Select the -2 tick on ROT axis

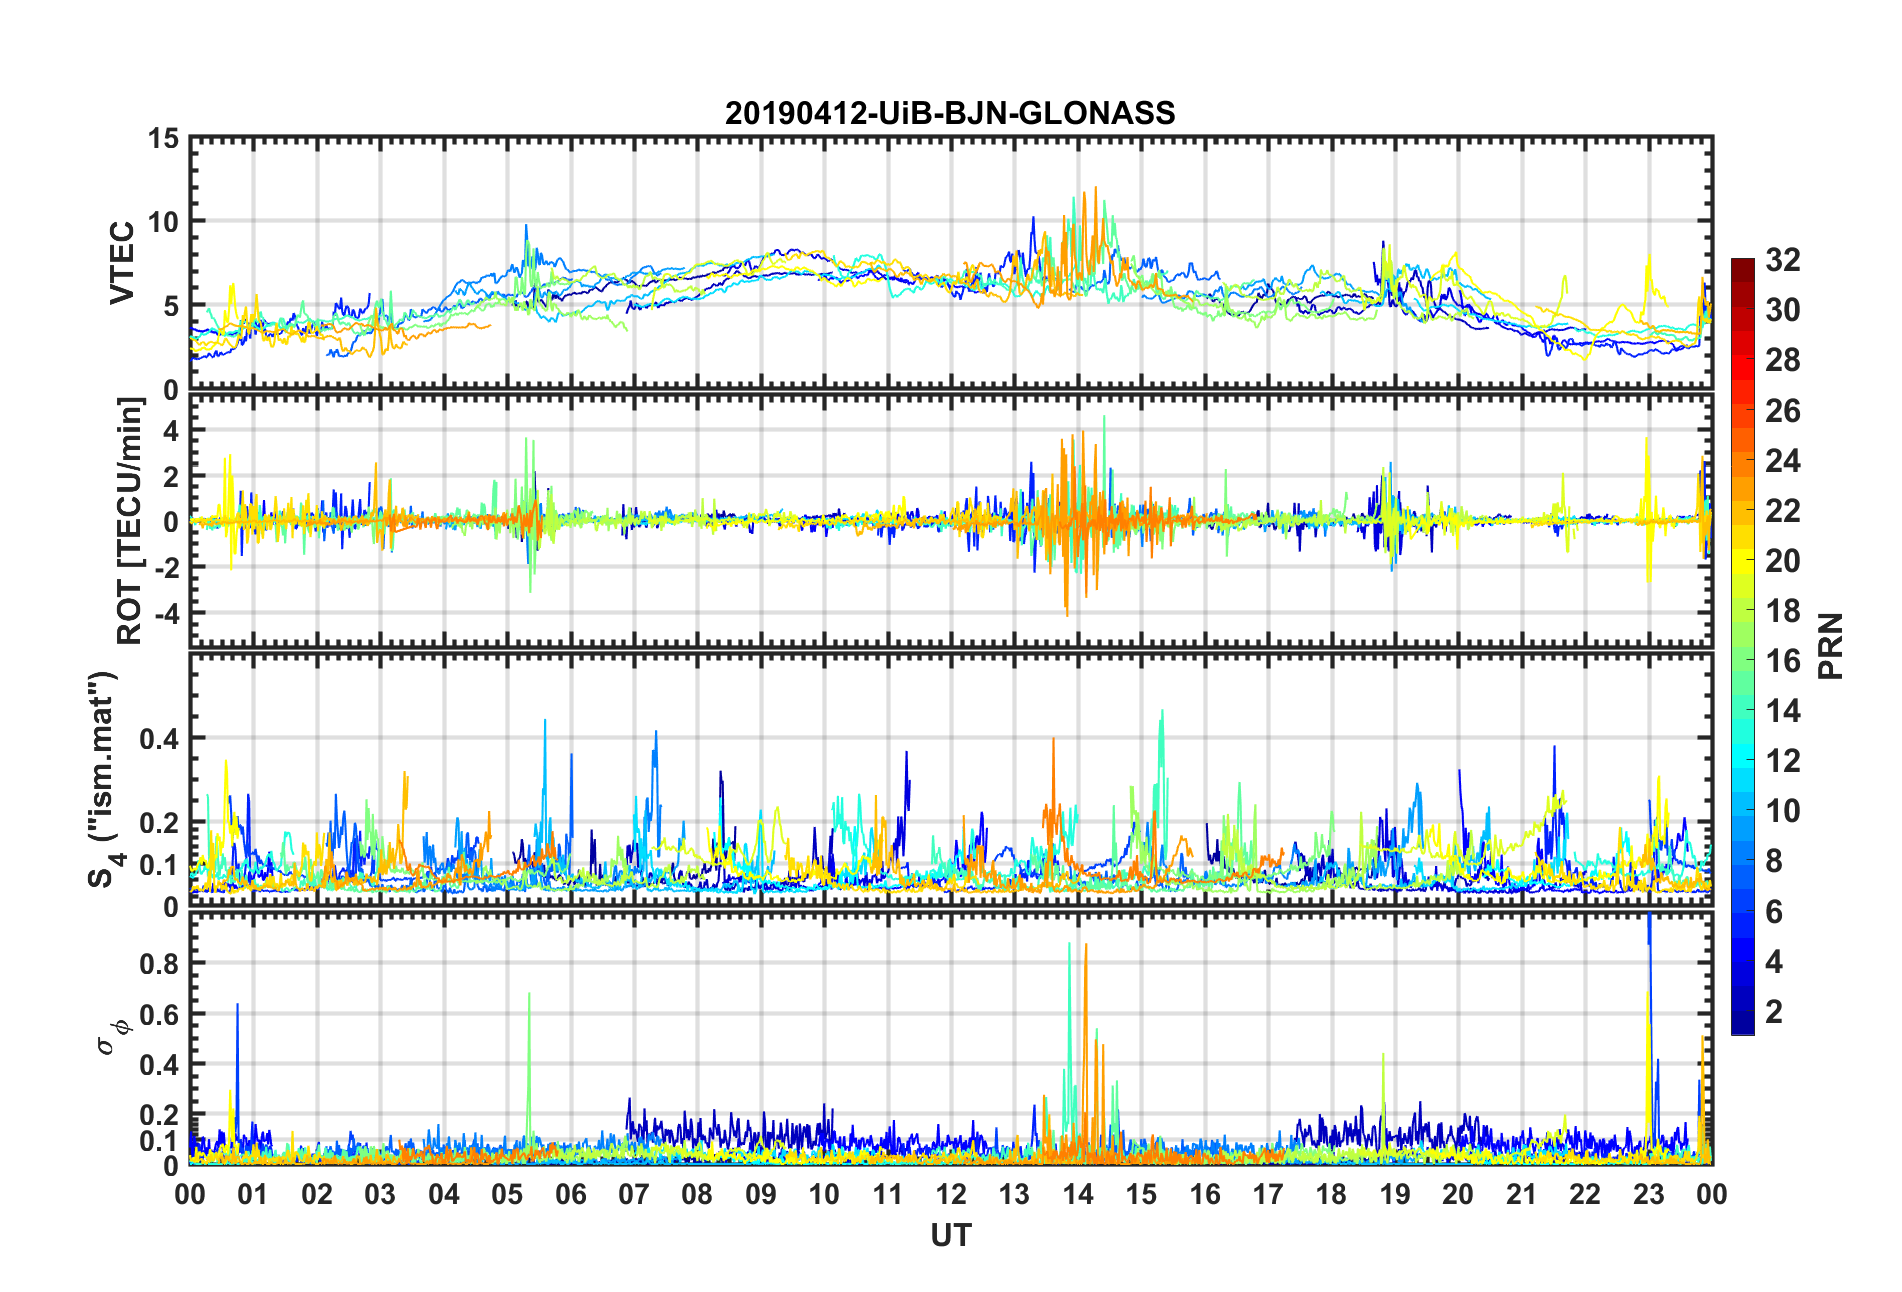pyautogui.click(x=165, y=567)
